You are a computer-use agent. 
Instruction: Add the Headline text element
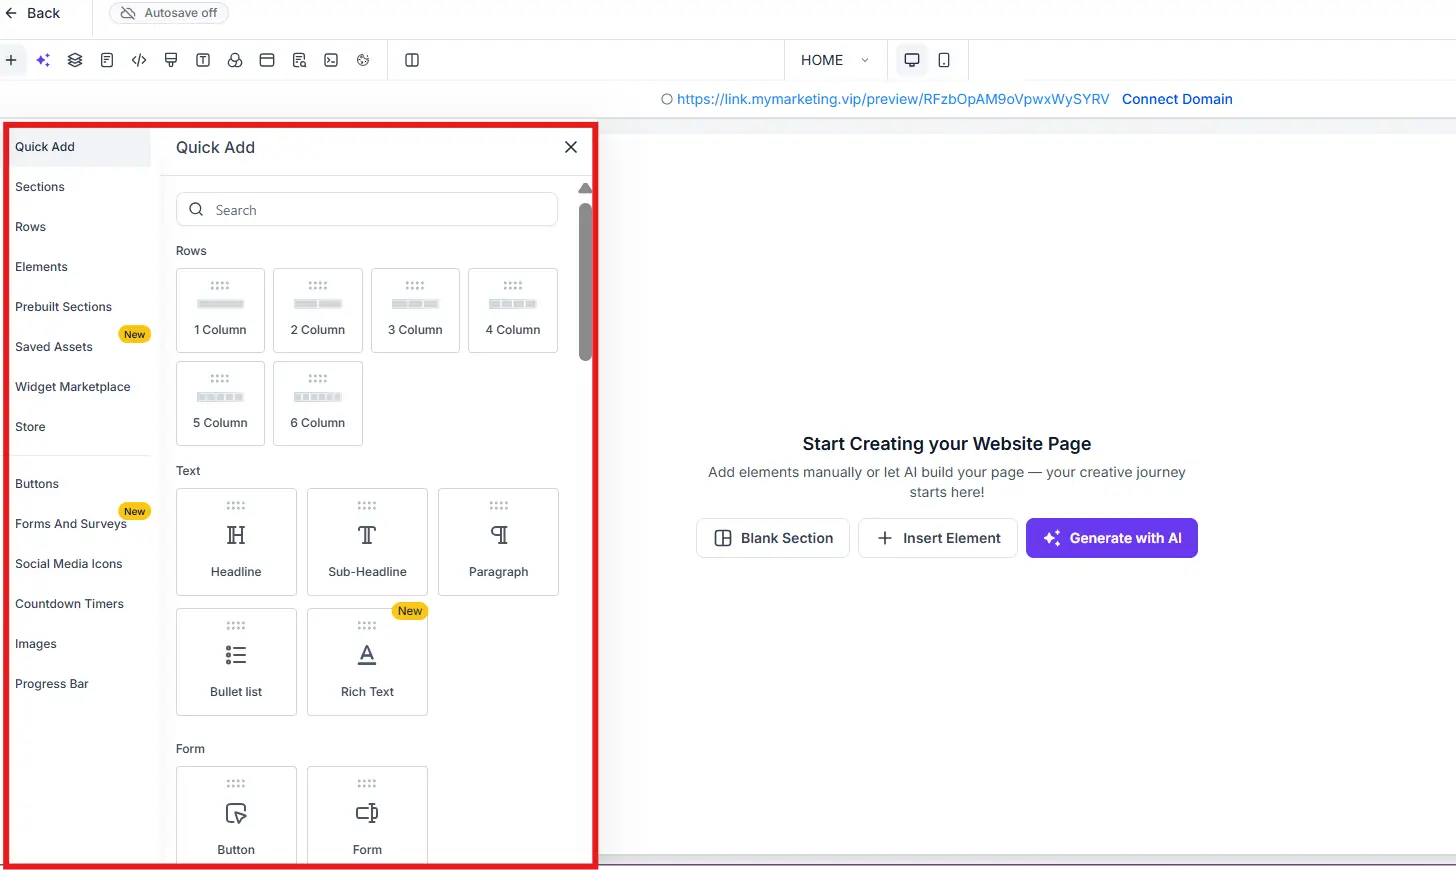236,542
